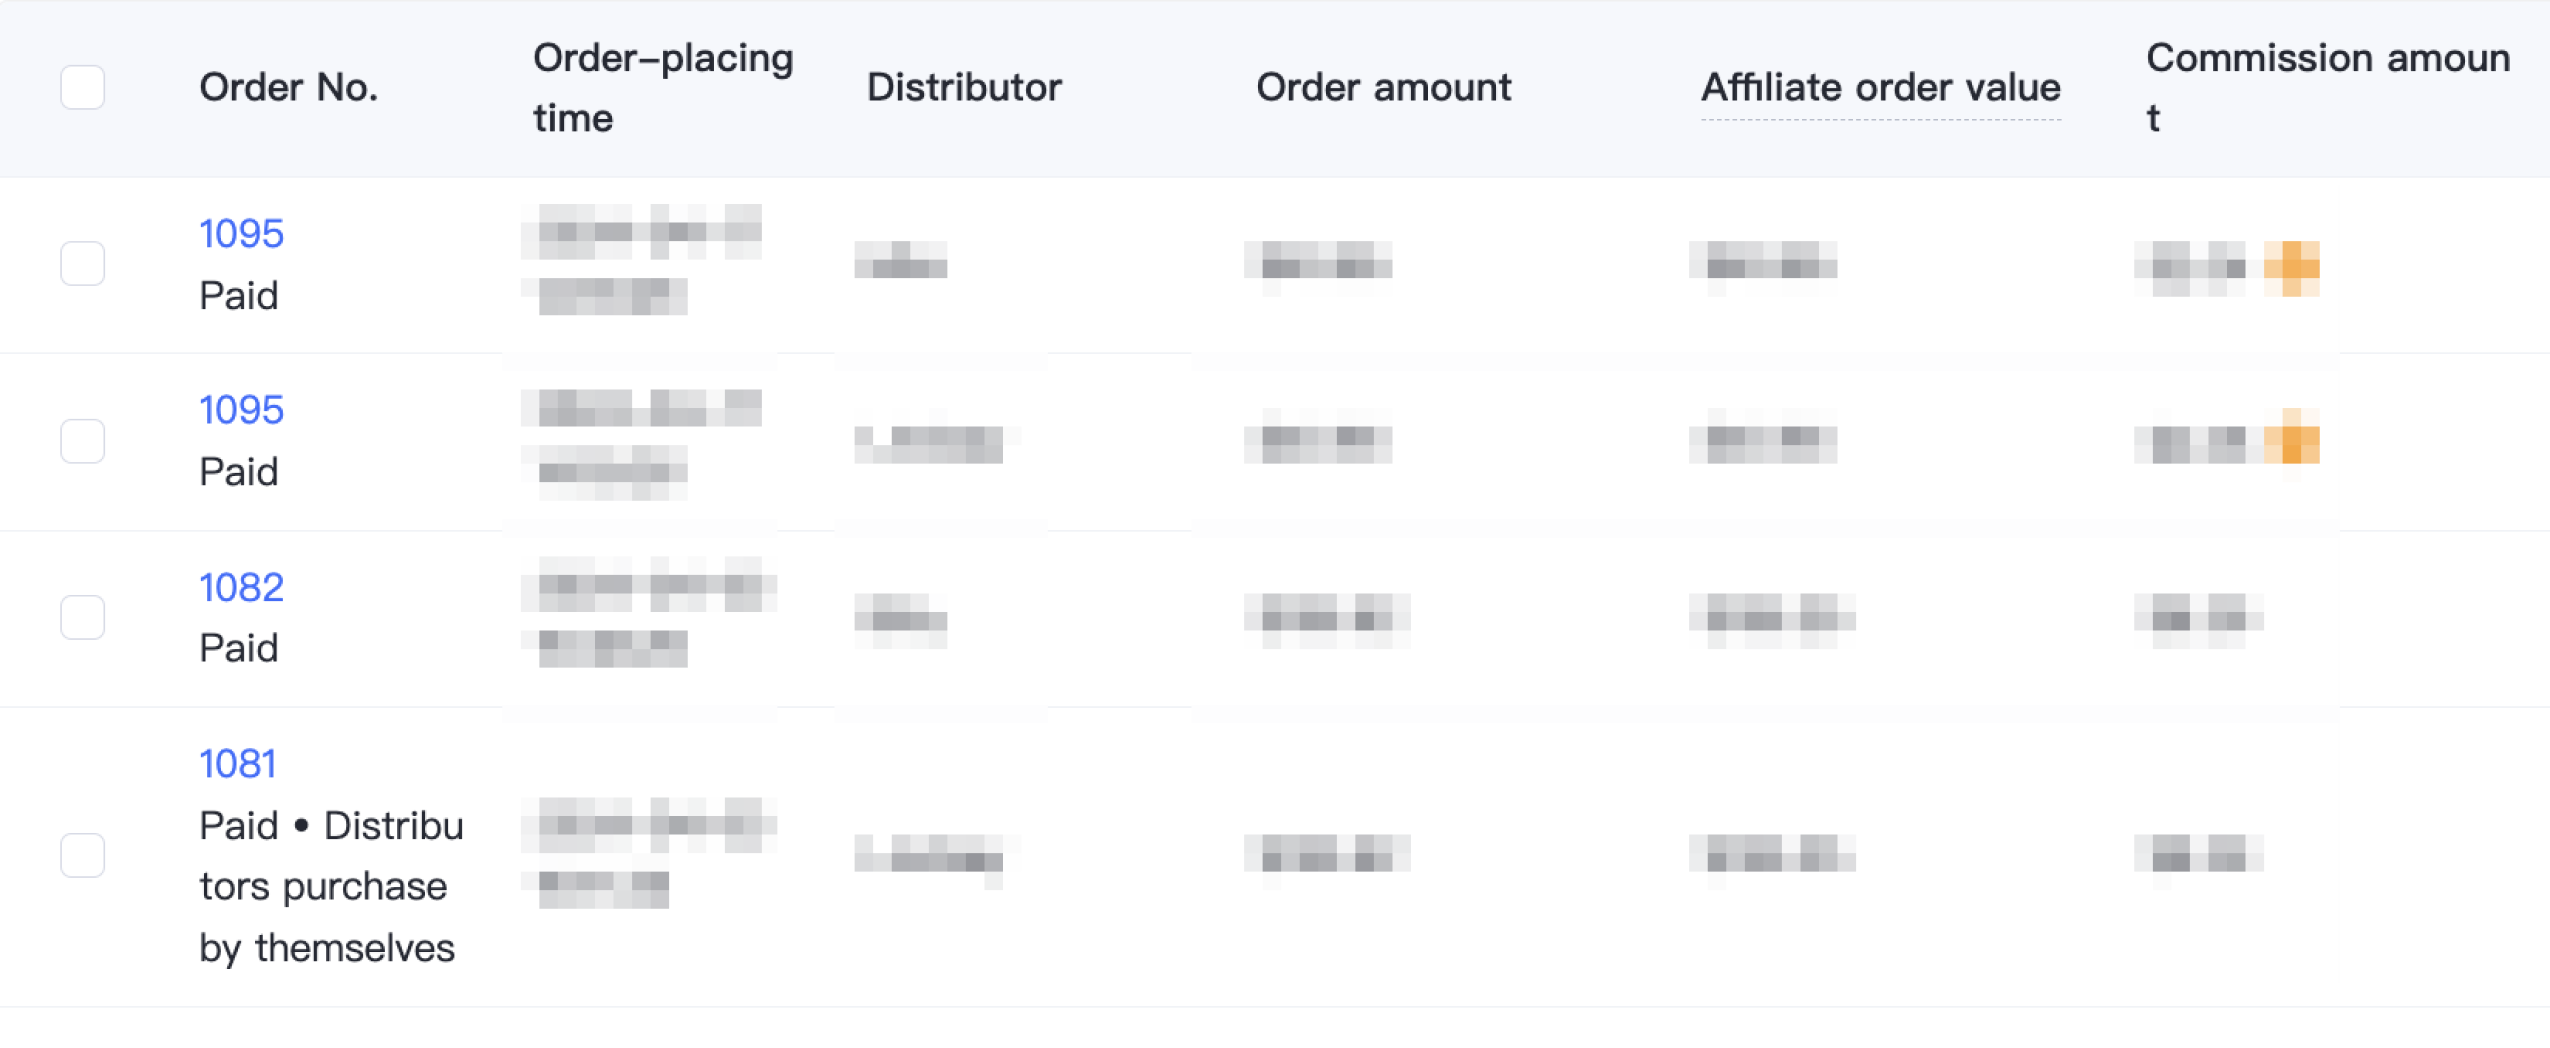Select the checkbox for order 1082
Viewport: 2550px width, 1048px height.
[82, 617]
